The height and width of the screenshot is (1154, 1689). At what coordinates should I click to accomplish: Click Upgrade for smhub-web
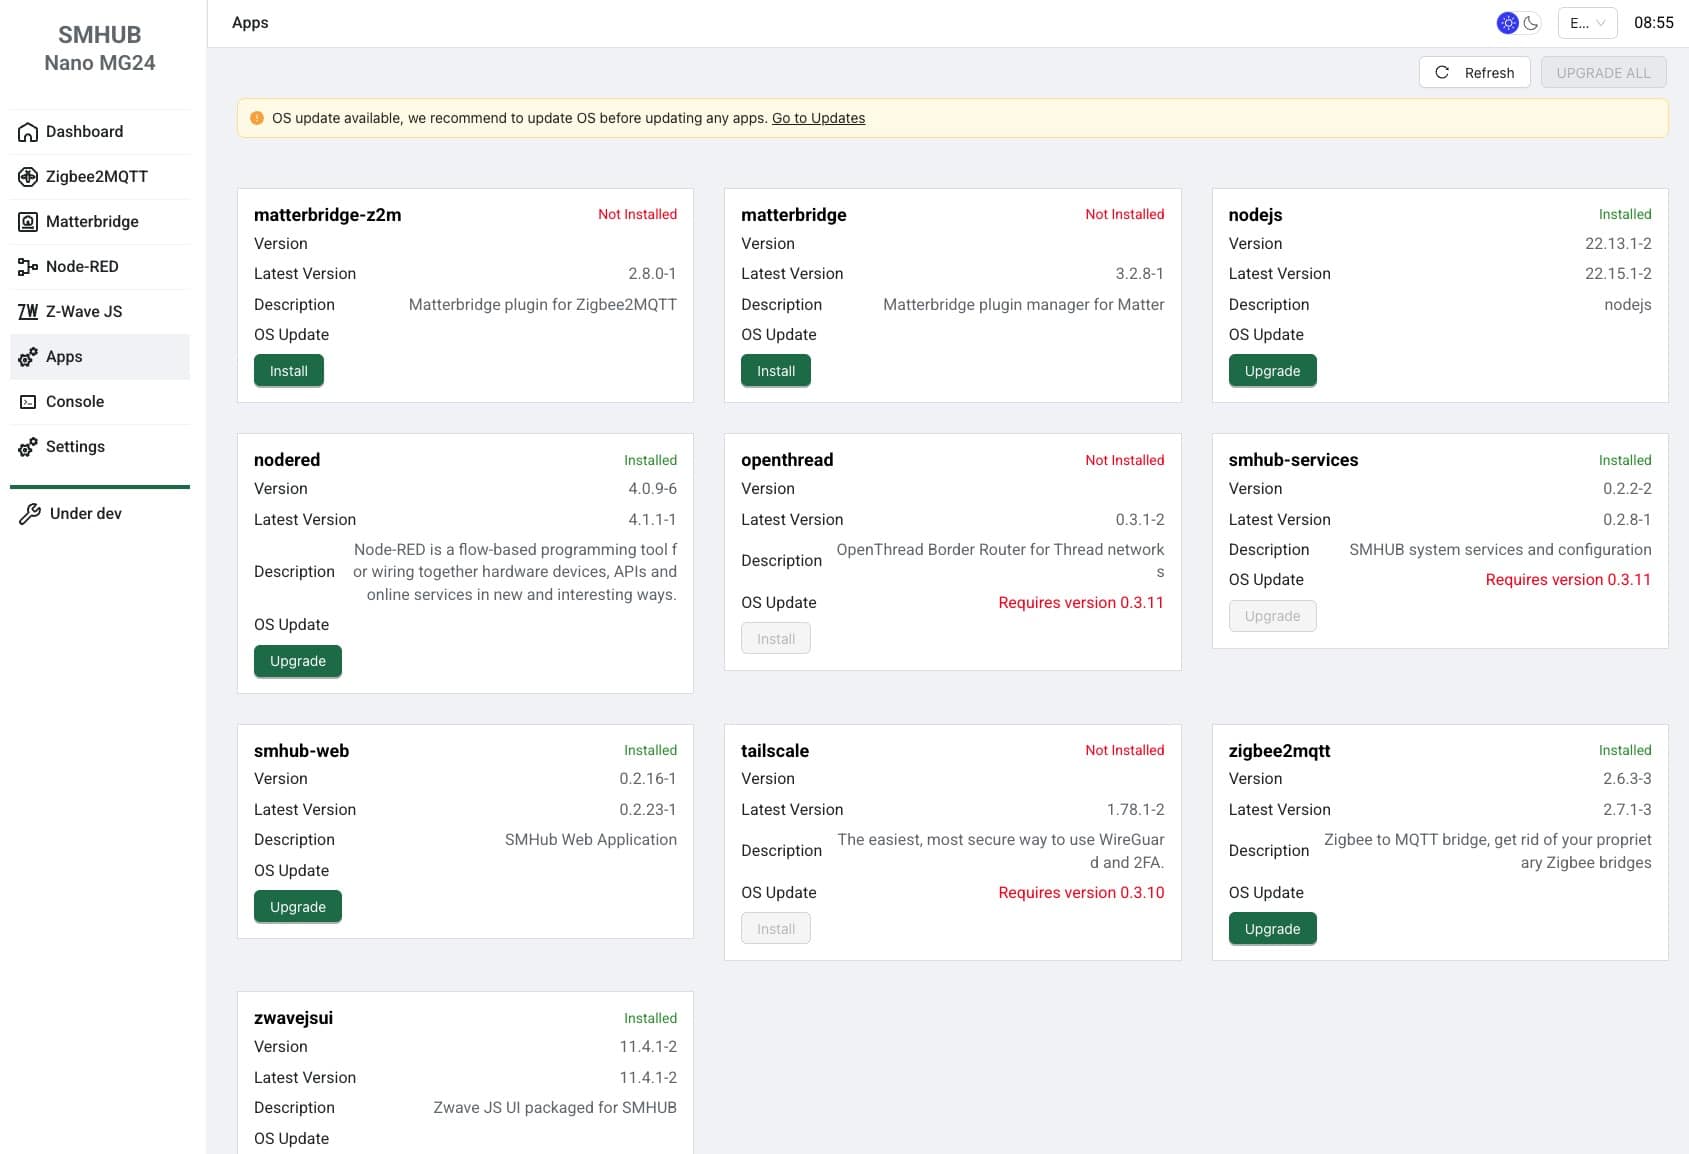tap(297, 907)
